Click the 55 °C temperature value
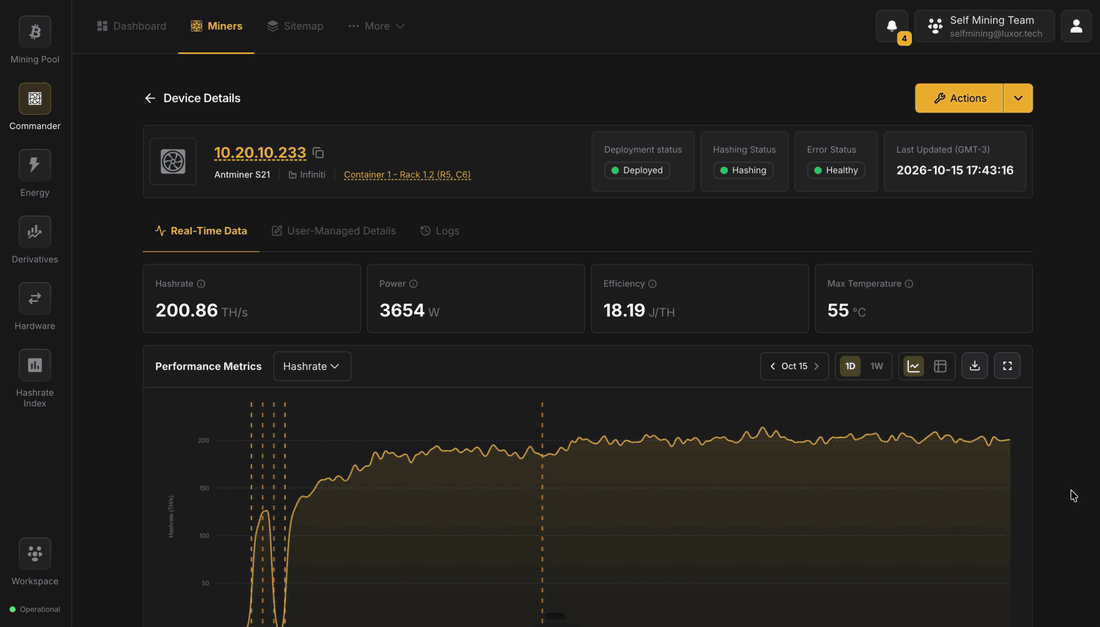 (x=846, y=311)
